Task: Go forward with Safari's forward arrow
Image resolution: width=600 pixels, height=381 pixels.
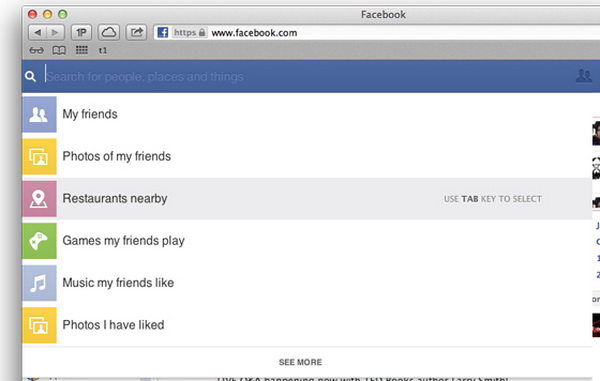Action: pos(55,33)
